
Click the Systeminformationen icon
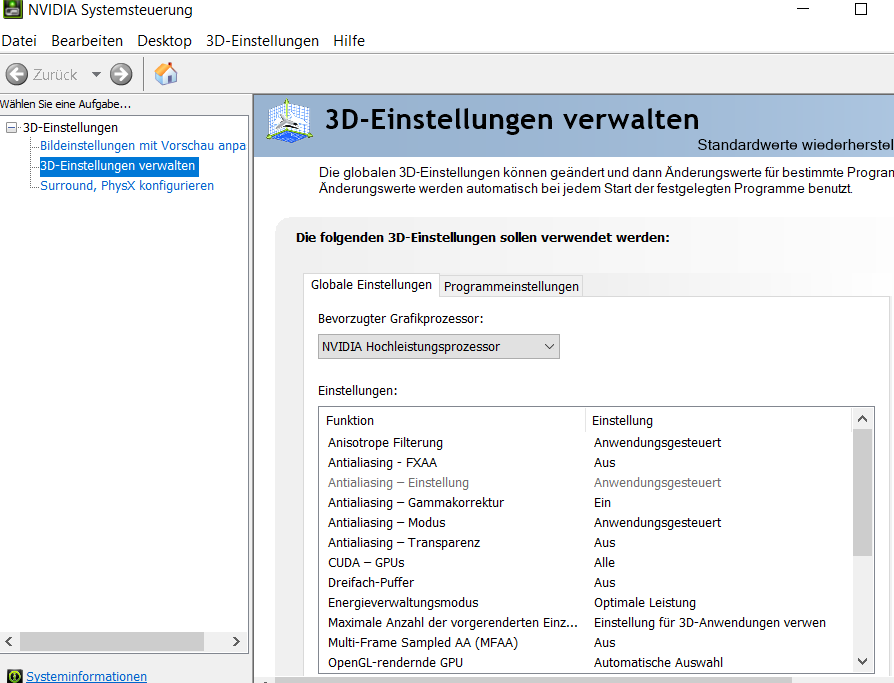15,677
